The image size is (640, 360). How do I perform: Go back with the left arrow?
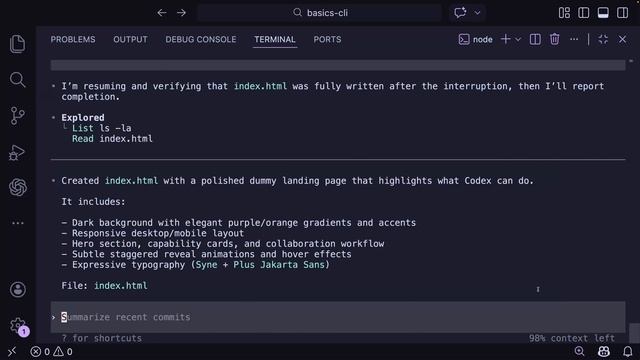162,13
